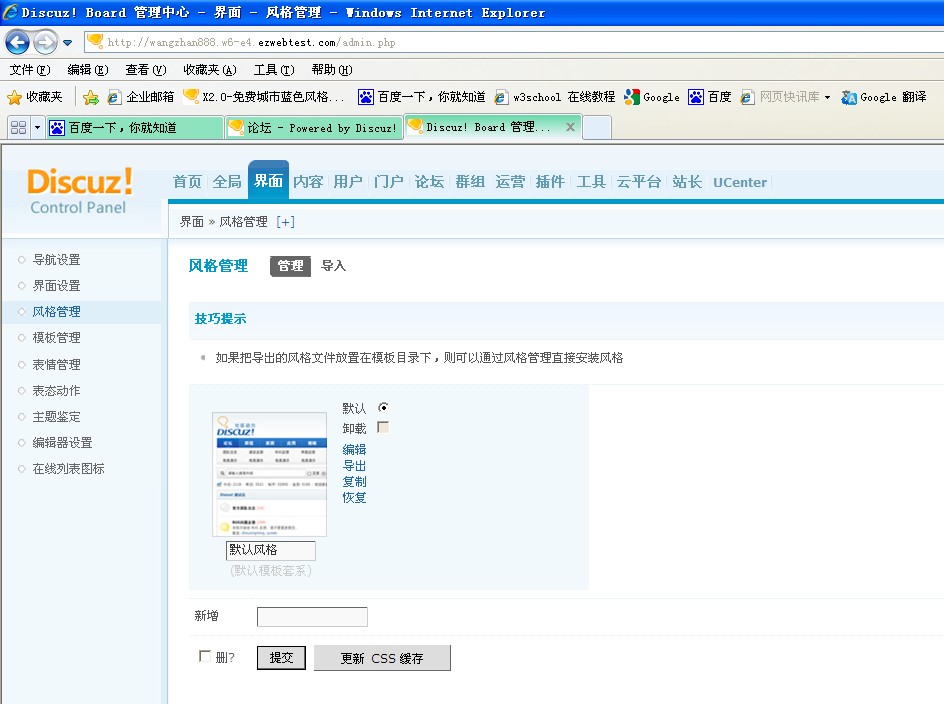944x704 pixels.
Task: Select the 管理 sub-tab
Action: 290,266
